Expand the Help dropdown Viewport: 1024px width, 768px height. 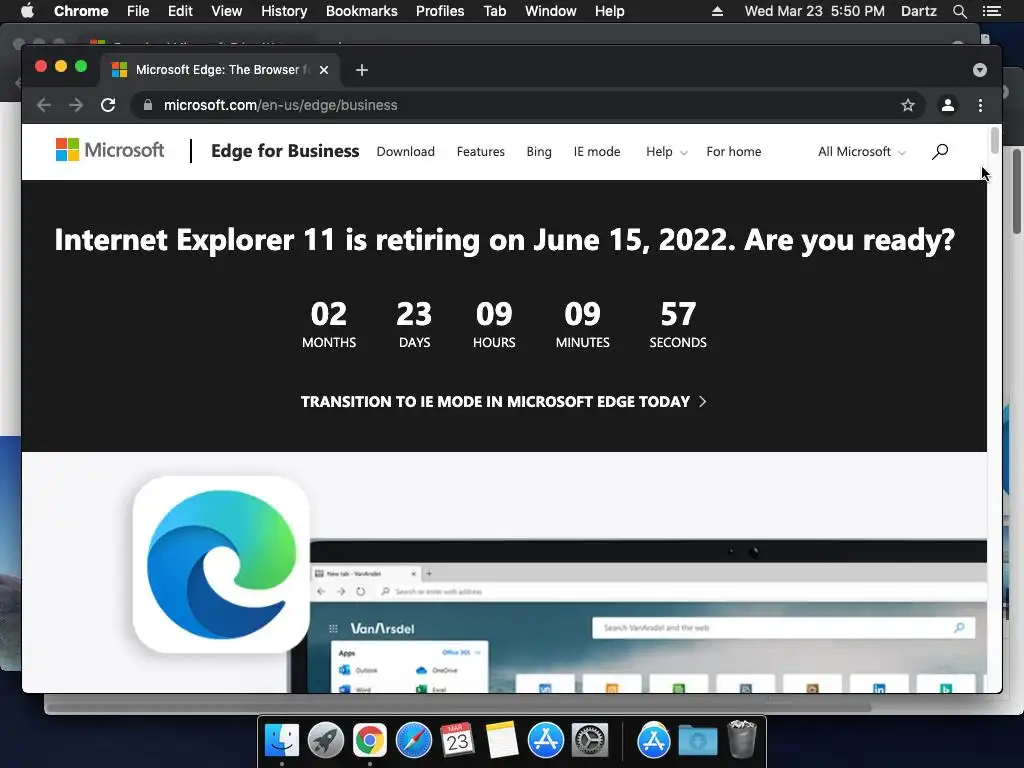pyautogui.click(x=666, y=152)
